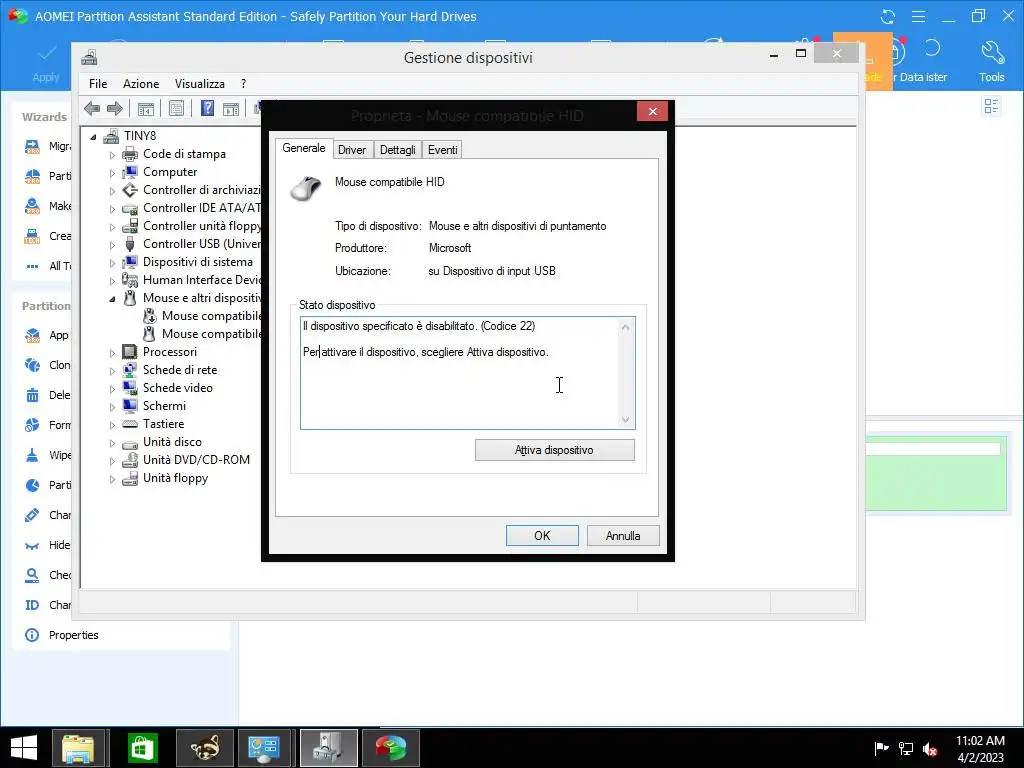The width and height of the screenshot is (1024, 768).
Task: Click the network tray icon
Action: (906, 748)
